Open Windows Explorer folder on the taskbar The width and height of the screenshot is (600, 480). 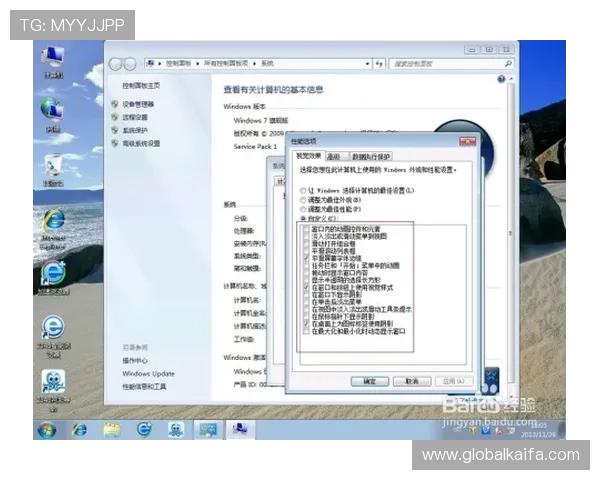click(x=112, y=430)
